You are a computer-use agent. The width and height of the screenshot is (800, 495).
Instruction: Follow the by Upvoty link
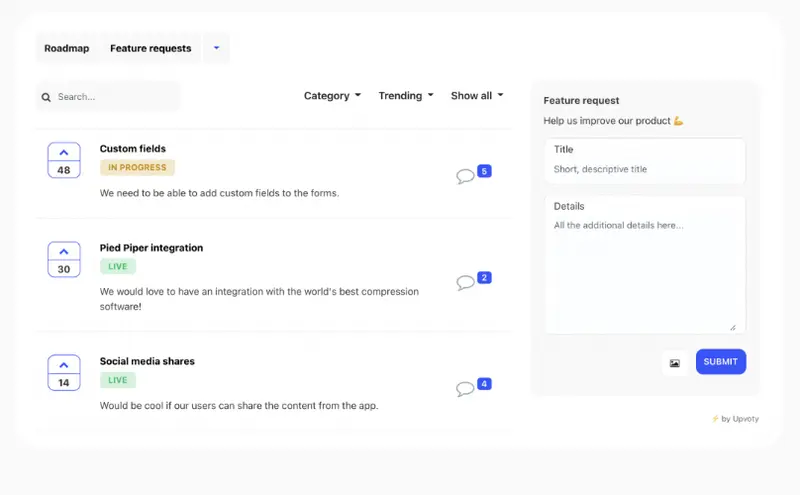point(735,419)
